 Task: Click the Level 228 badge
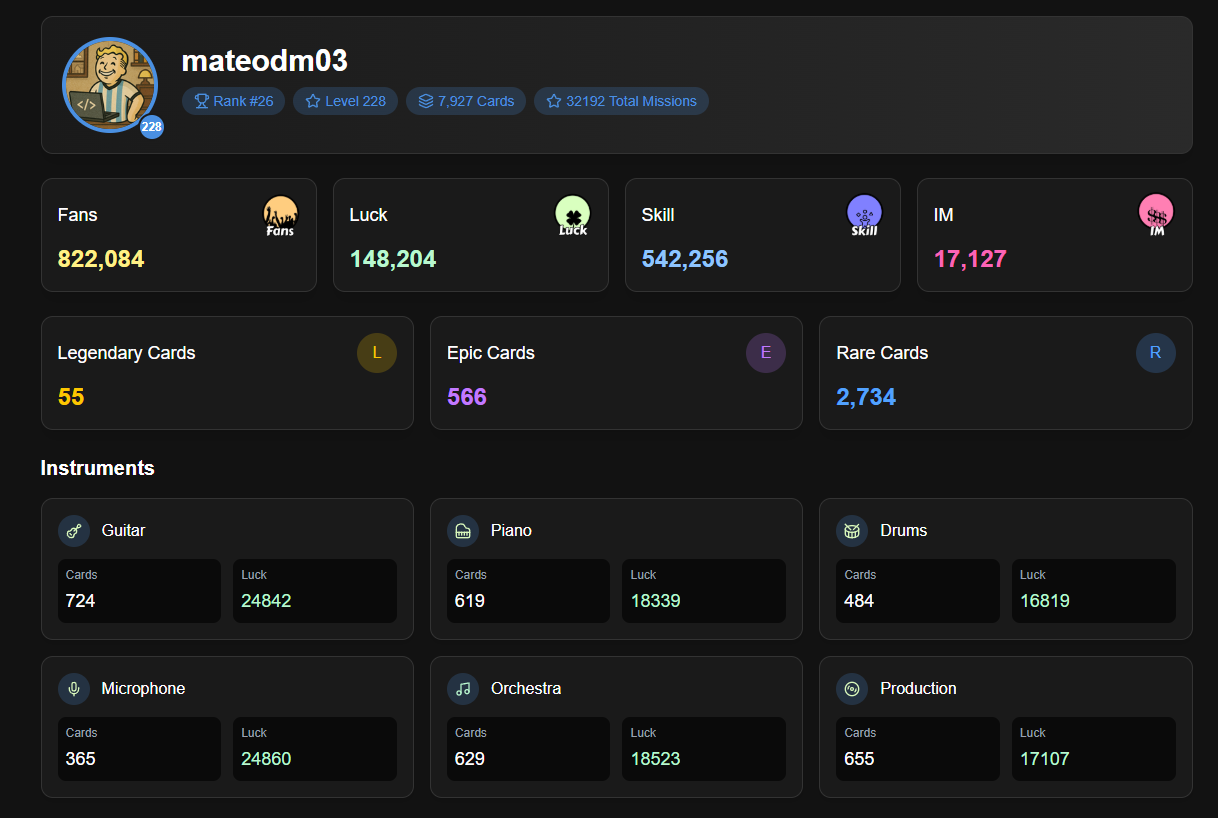coord(345,101)
